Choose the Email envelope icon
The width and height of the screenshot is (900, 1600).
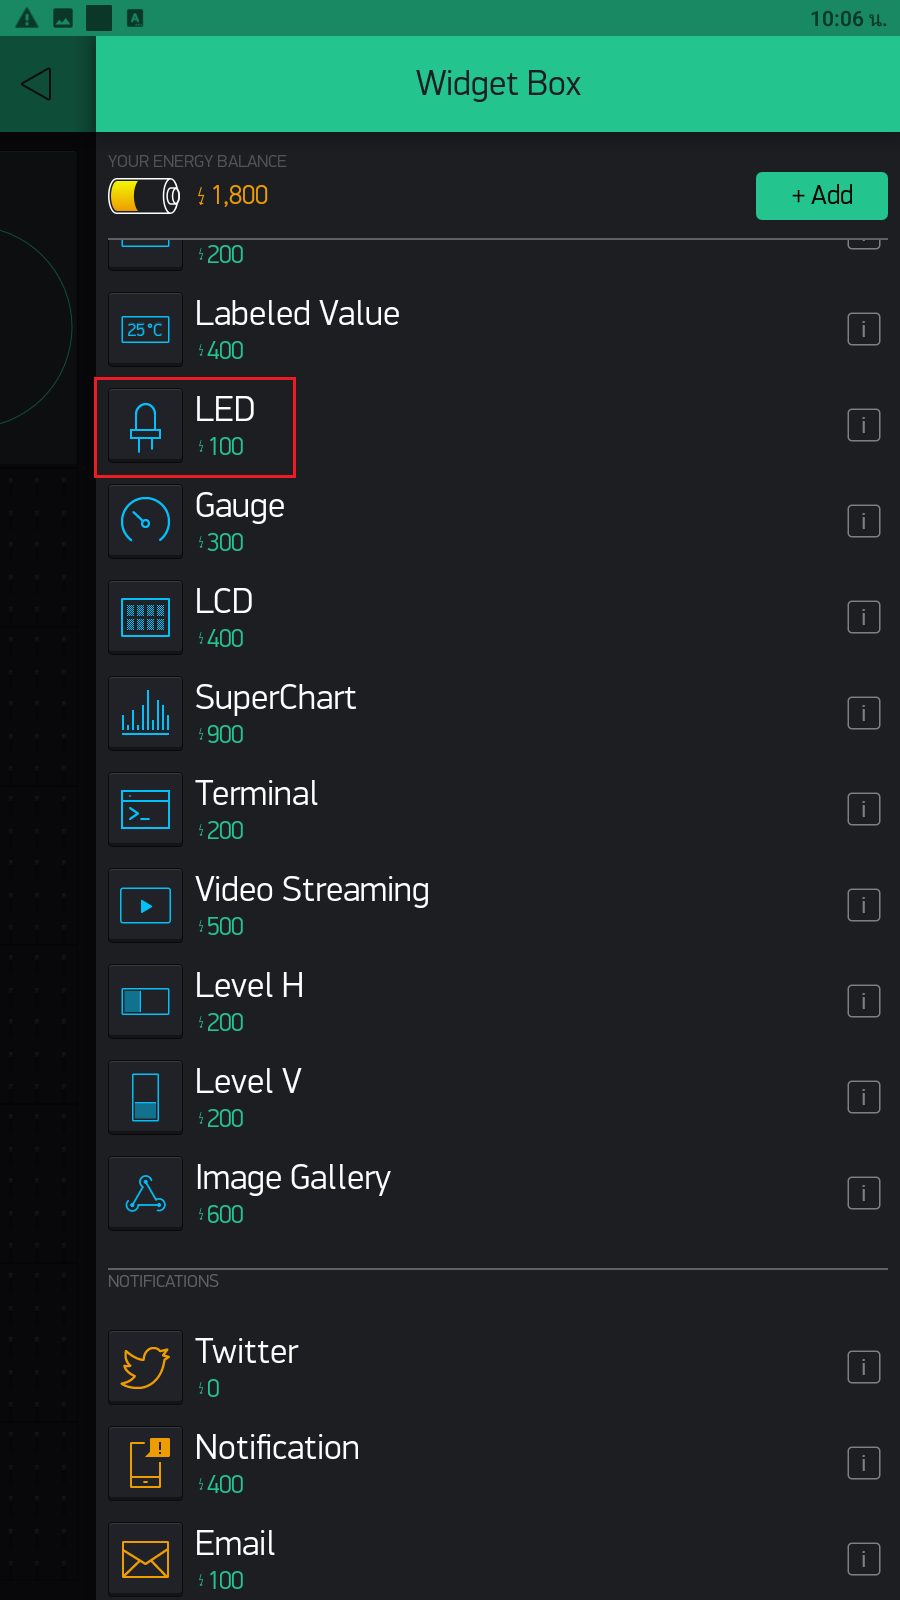[146, 1560]
